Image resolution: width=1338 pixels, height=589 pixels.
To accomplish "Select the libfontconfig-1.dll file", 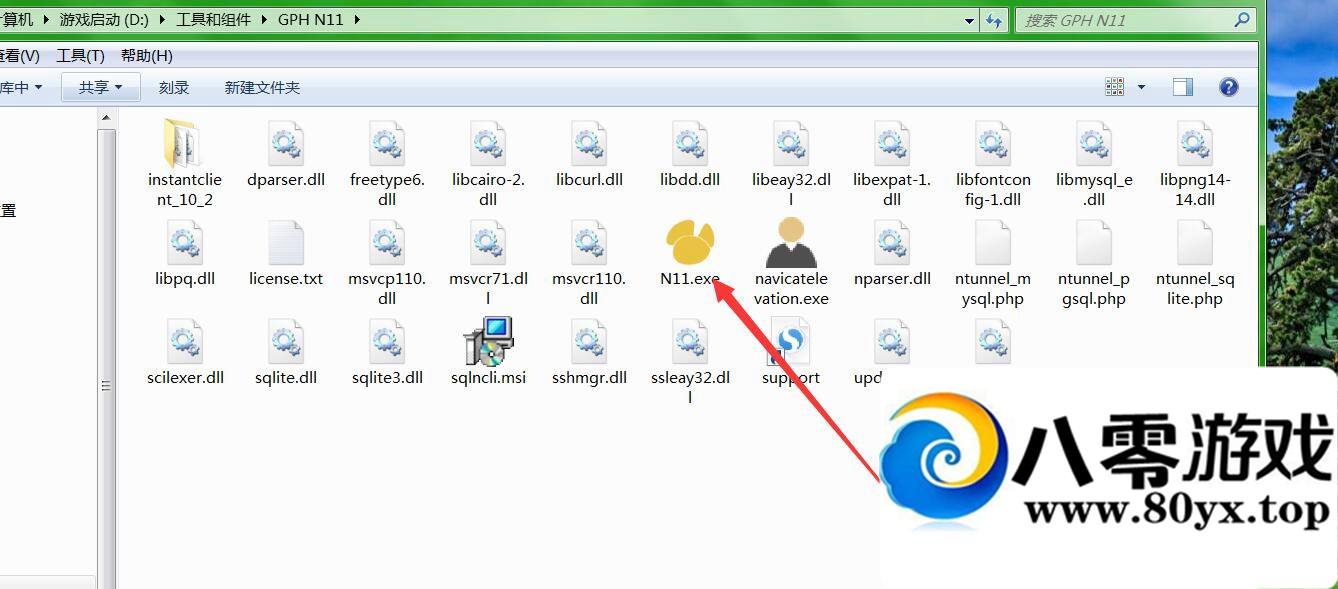I will [993, 164].
